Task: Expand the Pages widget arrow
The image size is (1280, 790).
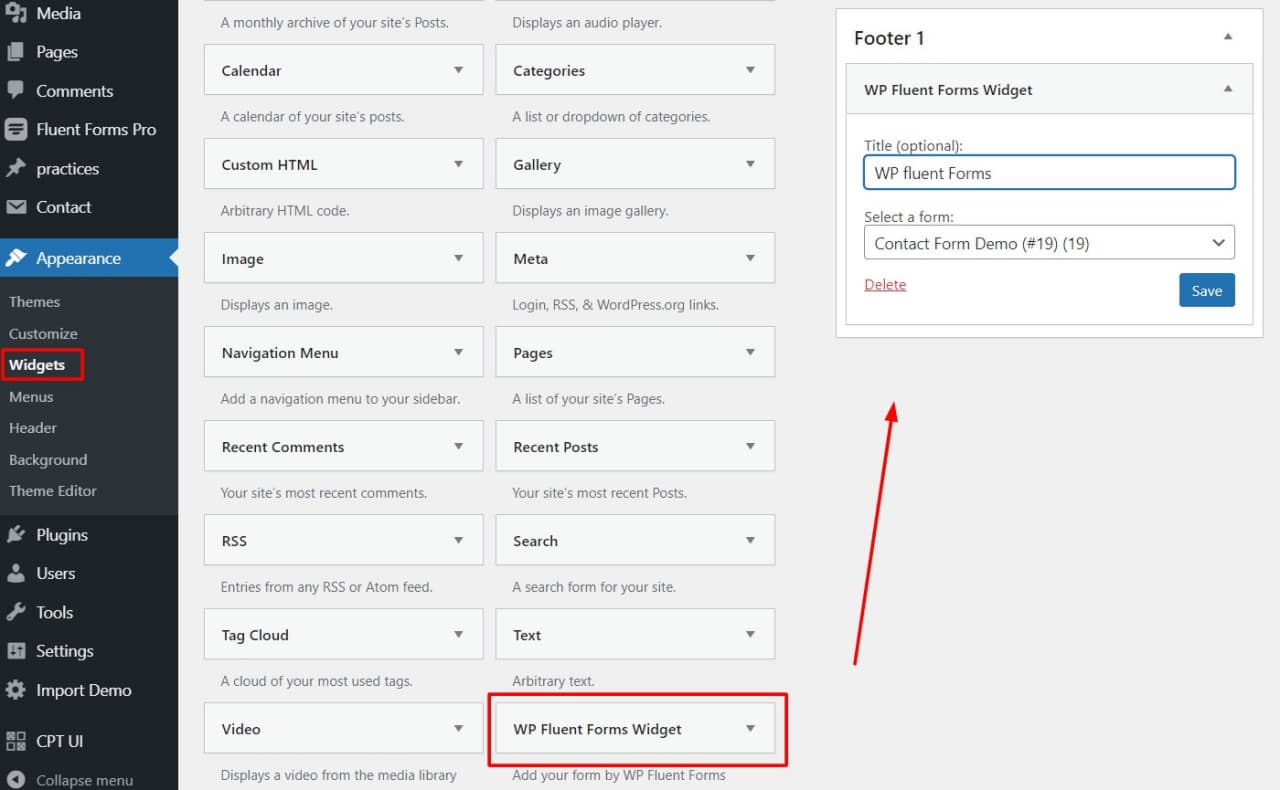Action: point(750,352)
